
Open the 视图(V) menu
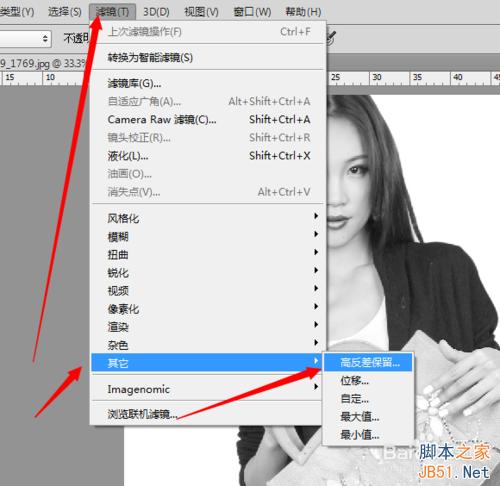[201, 12]
